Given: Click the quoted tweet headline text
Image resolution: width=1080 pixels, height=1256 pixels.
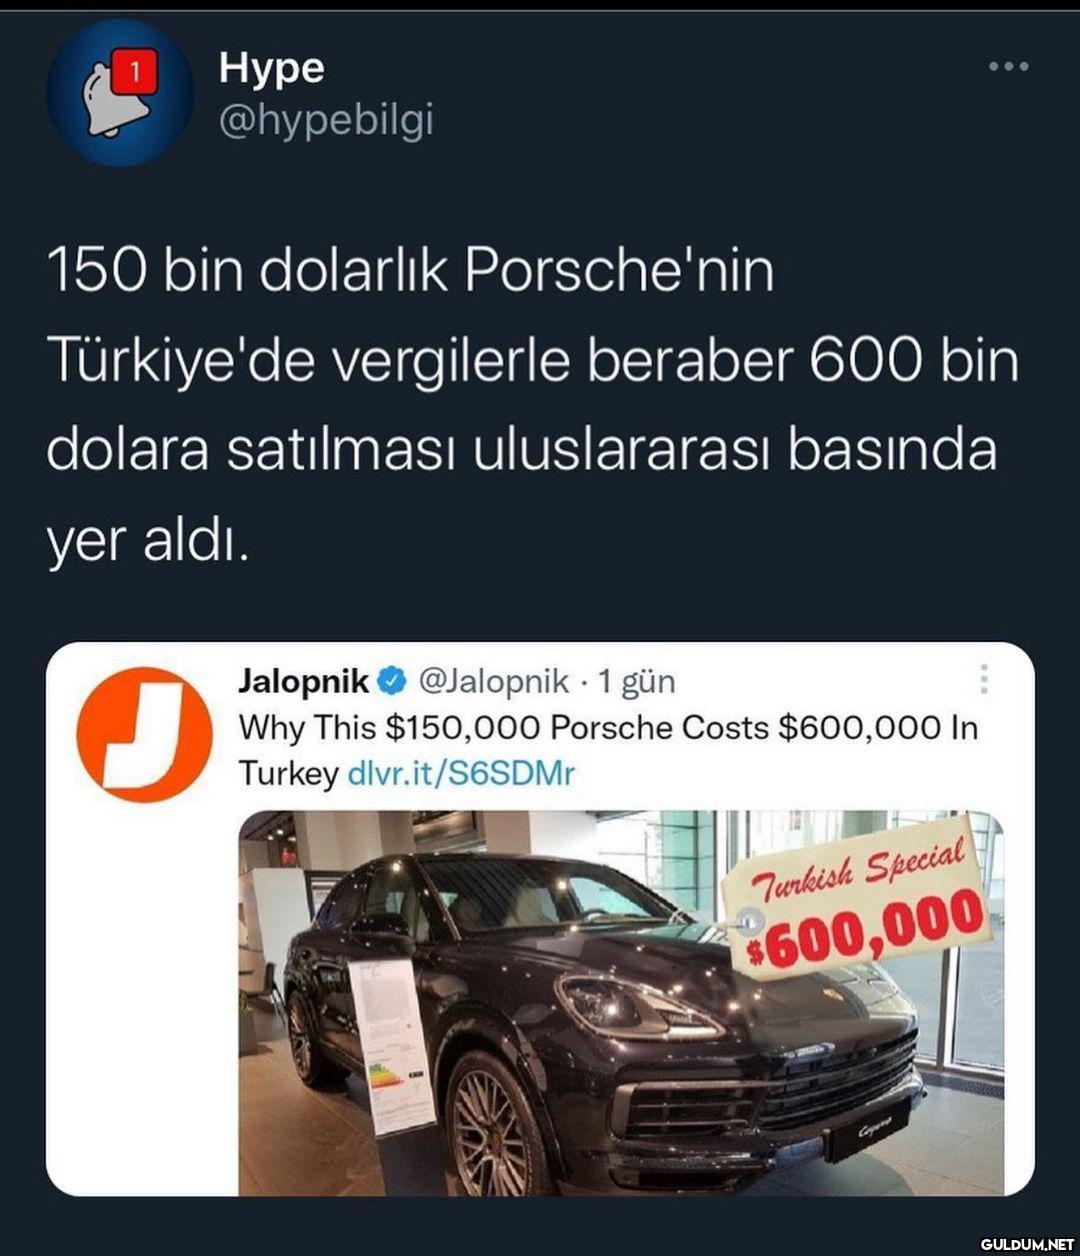Looking at the screenshot, I should click(608, 750).
